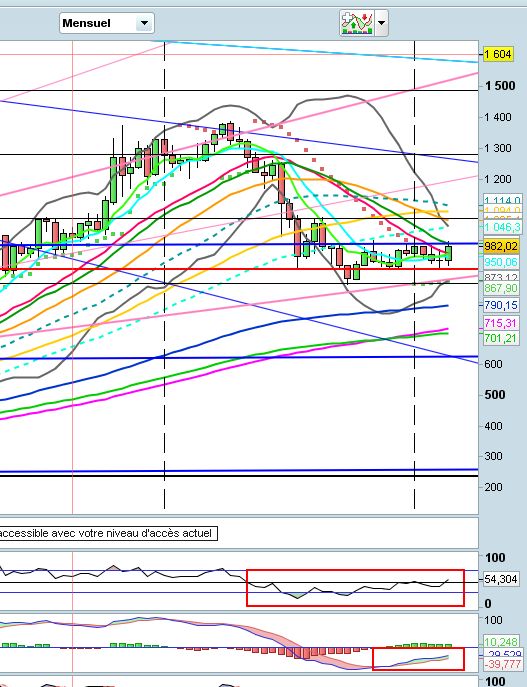Image resolution: width=527 pixels, height=687 pixels.
Task: Select the yellow 1 604 price label
Action: [x=498, y=54]
